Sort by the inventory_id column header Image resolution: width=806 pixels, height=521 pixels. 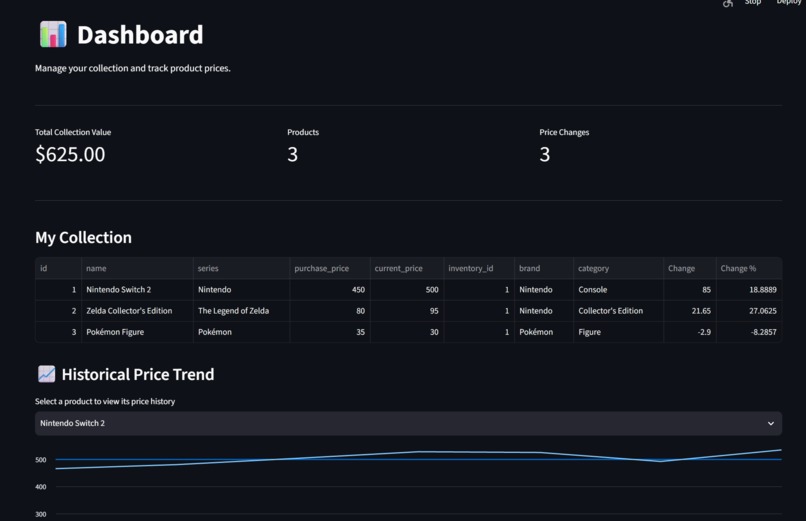pos(479,268)
